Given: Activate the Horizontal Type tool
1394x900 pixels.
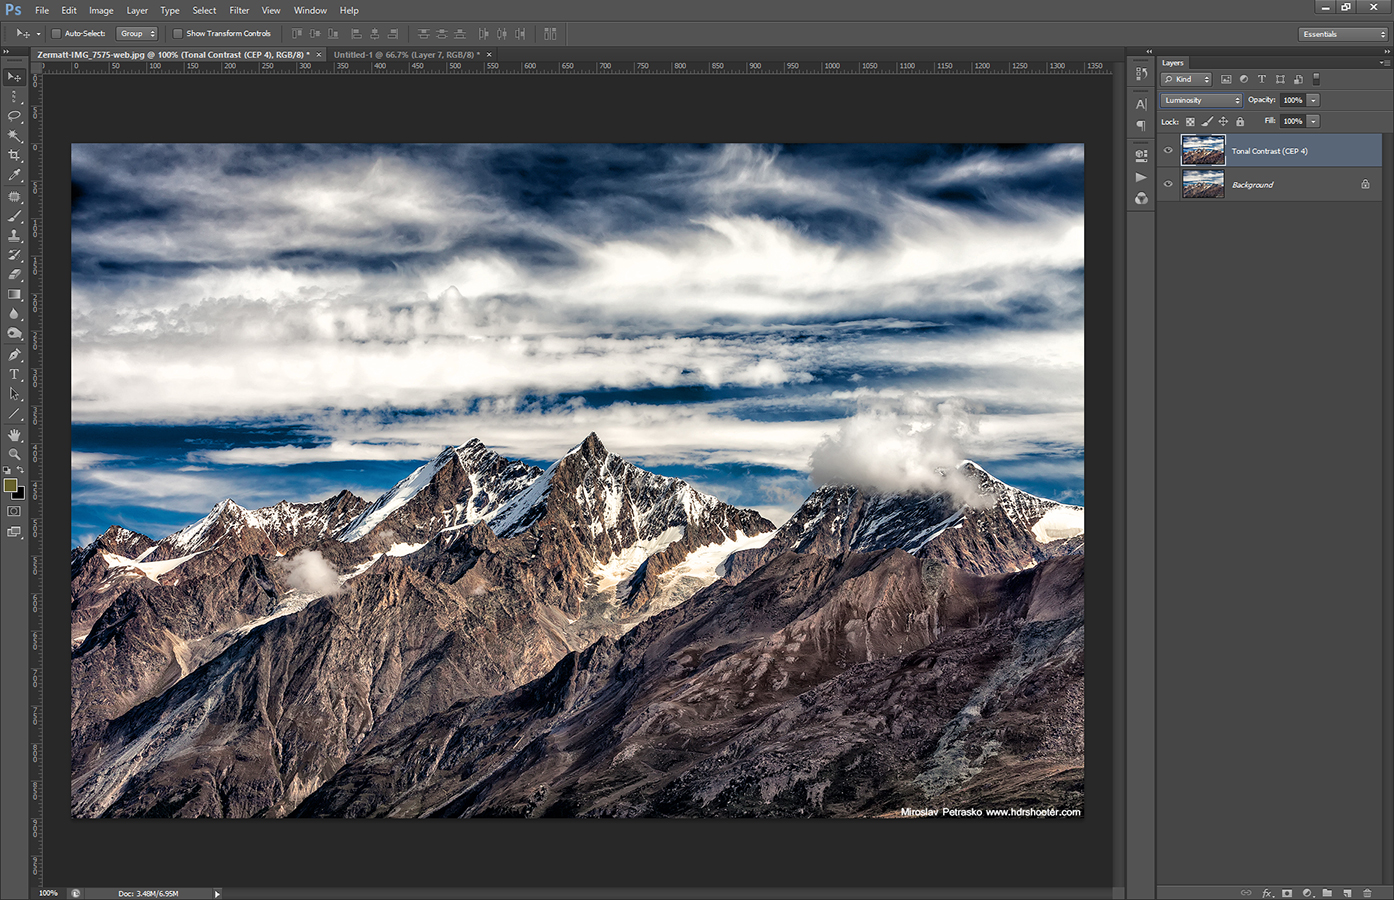Looking at the screenshot, I should coord(15,375).
